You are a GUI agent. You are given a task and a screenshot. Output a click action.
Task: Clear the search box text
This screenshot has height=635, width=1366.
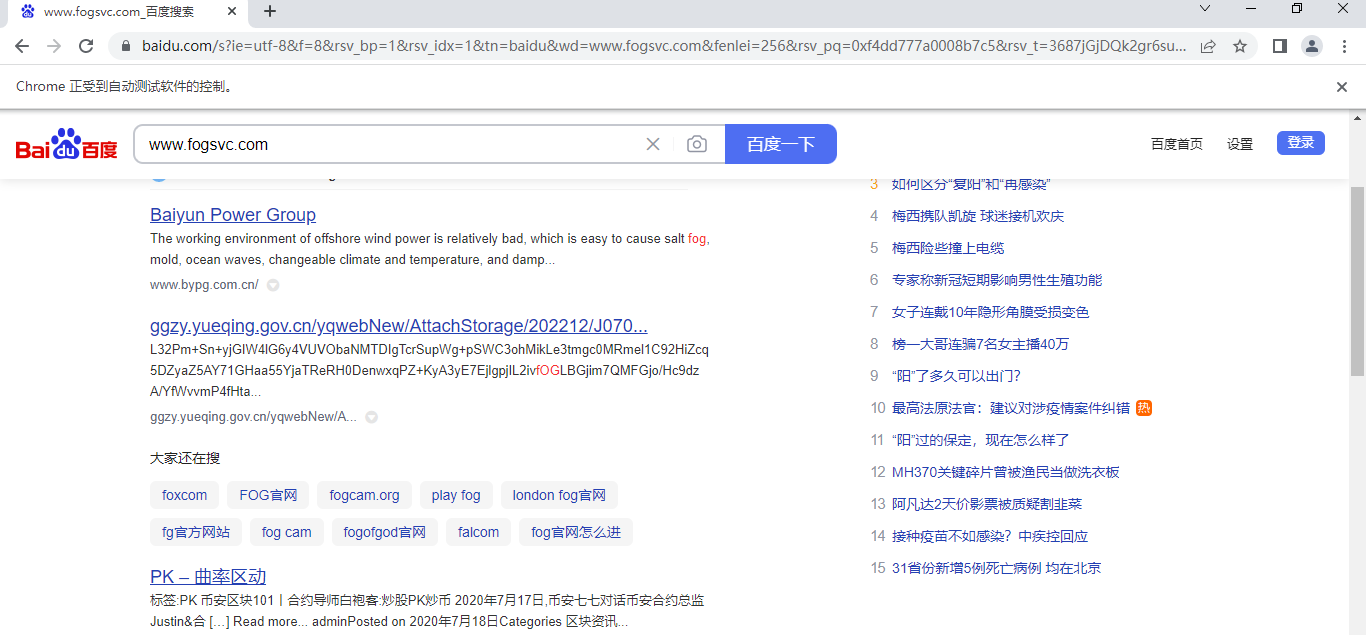[x=653, y=144]
